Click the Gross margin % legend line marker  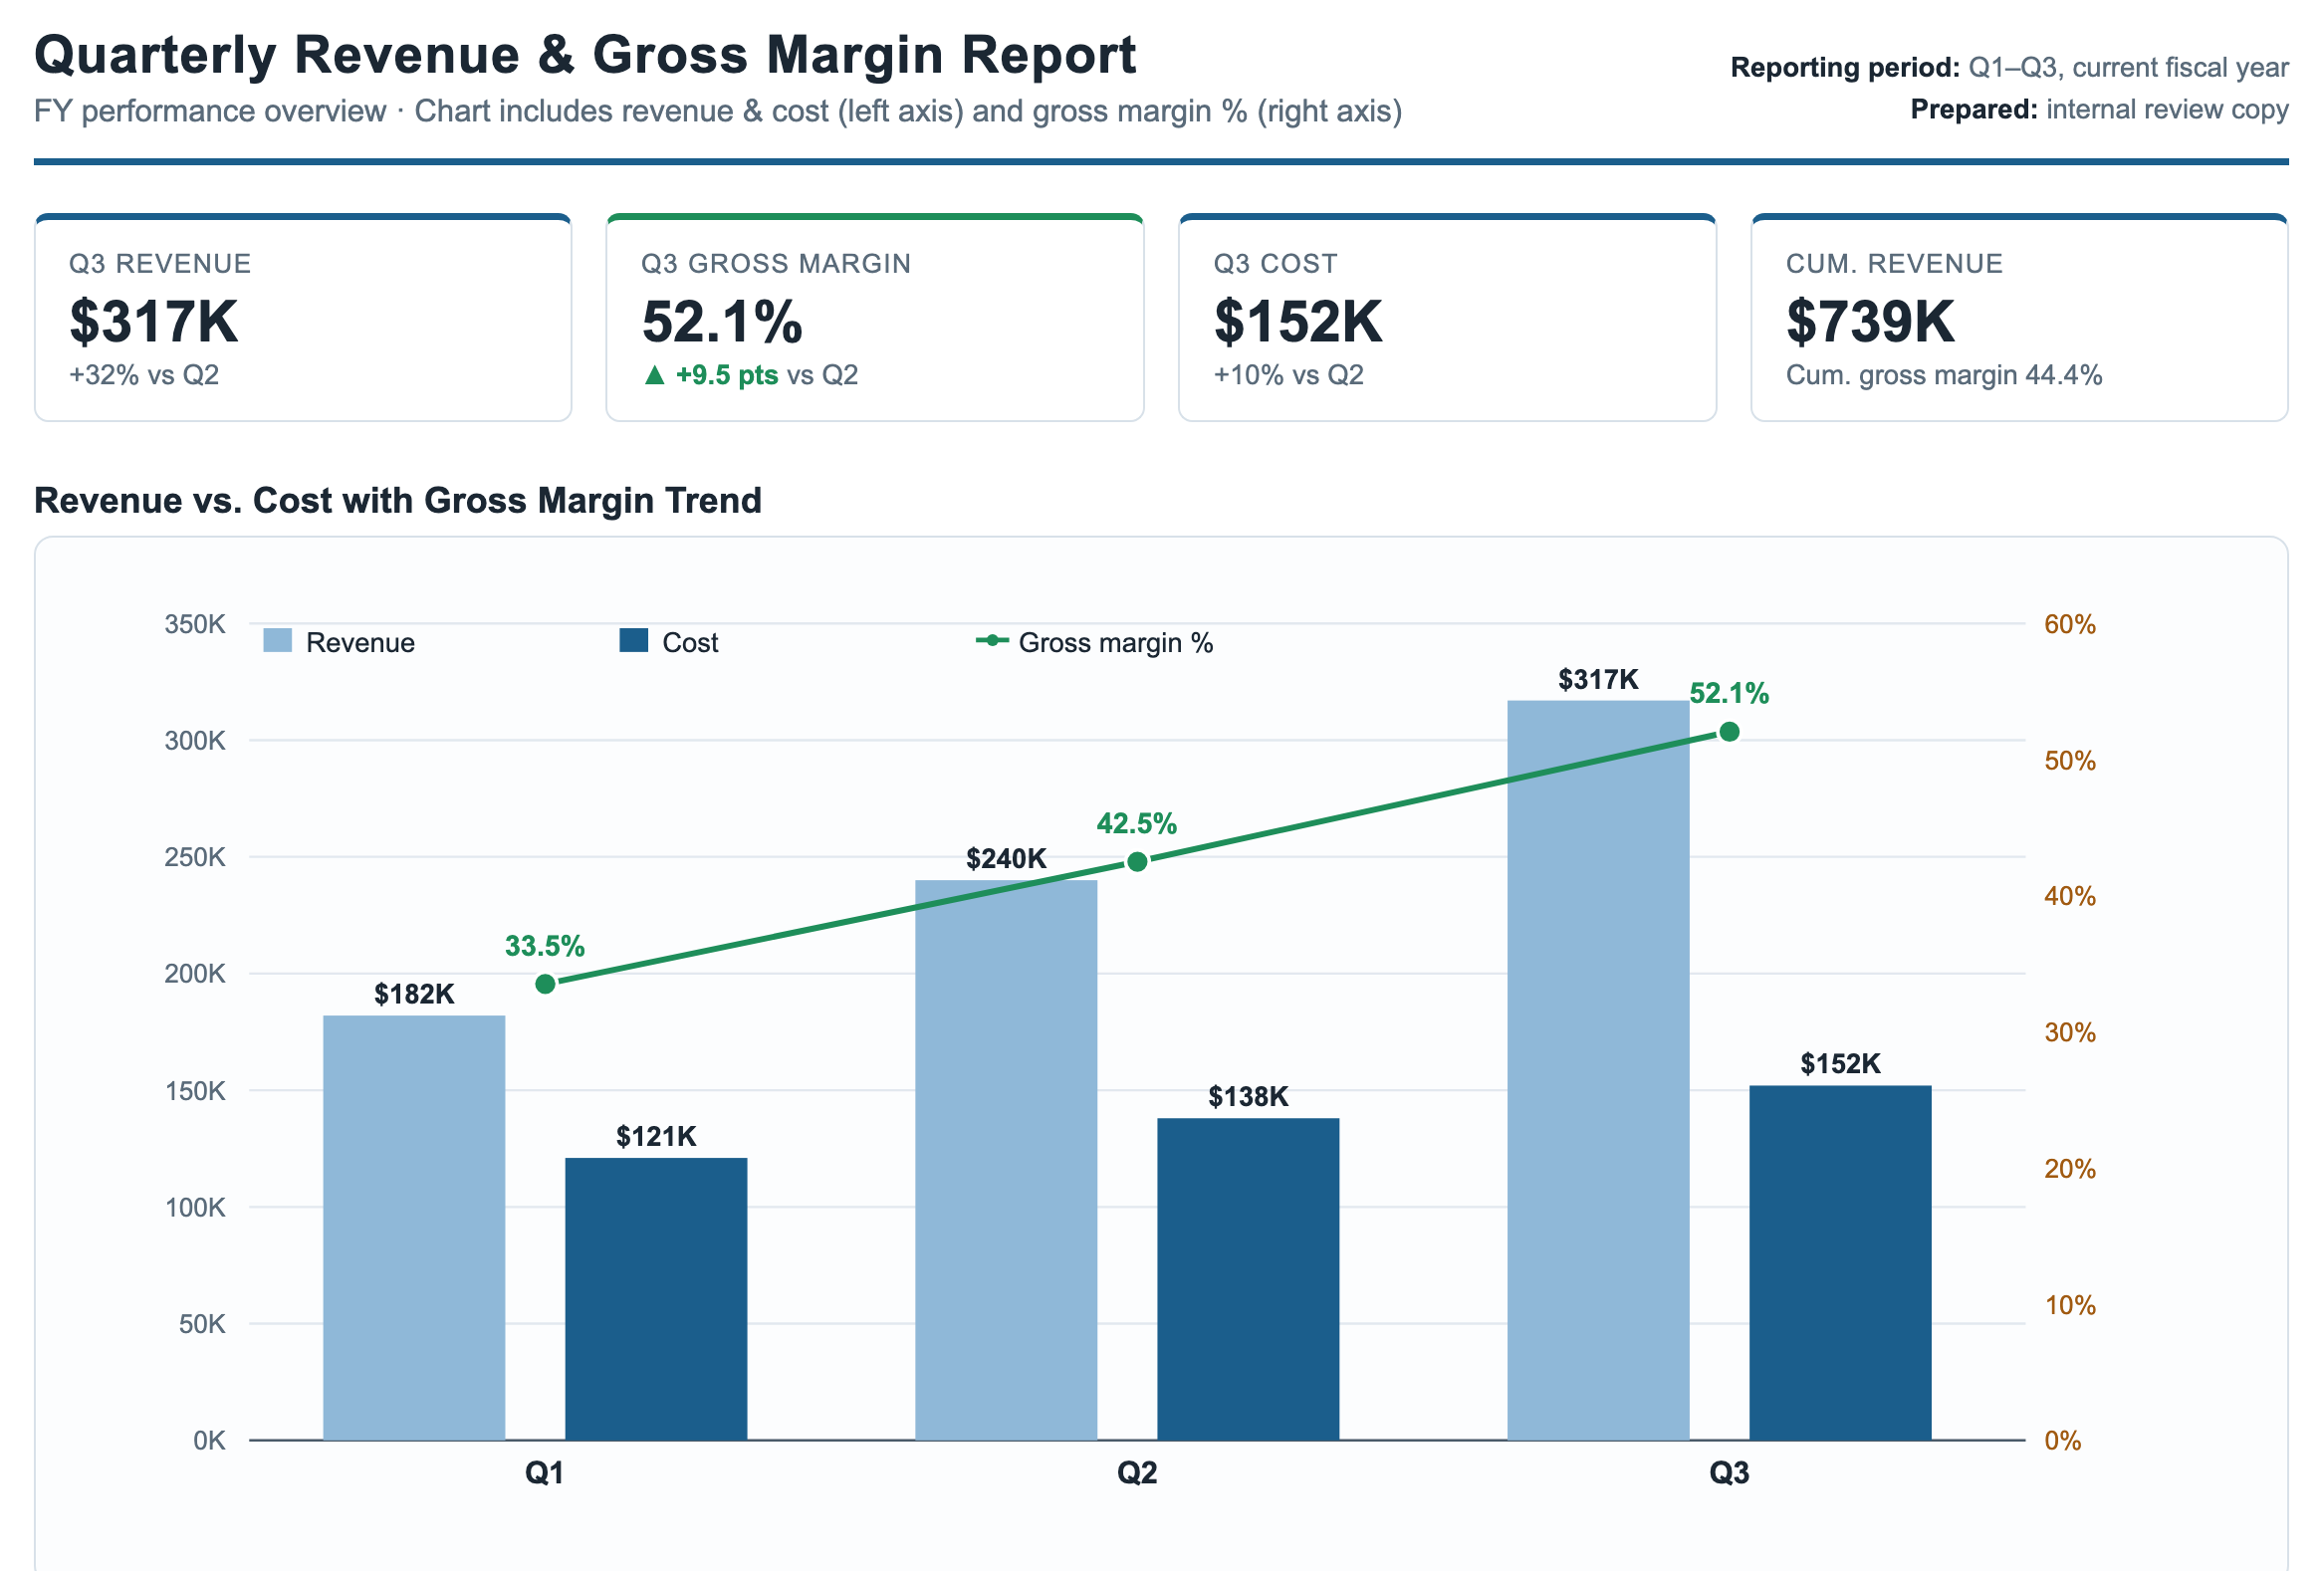point(992,641)
